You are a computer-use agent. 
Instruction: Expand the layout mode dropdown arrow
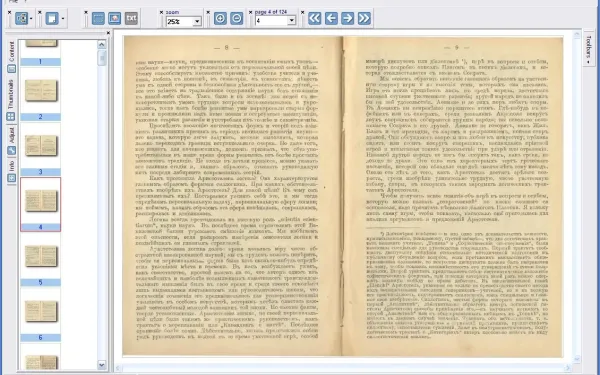click(31, 18)
